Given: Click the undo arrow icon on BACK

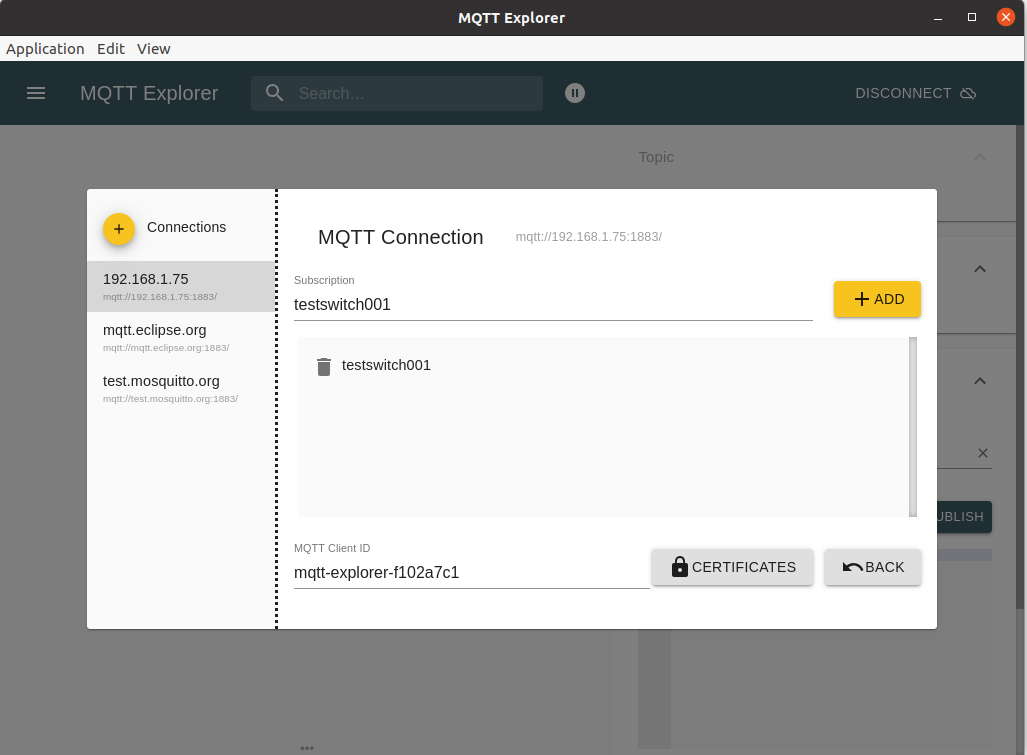Looking at the screenshot, I should click(852, 567).
